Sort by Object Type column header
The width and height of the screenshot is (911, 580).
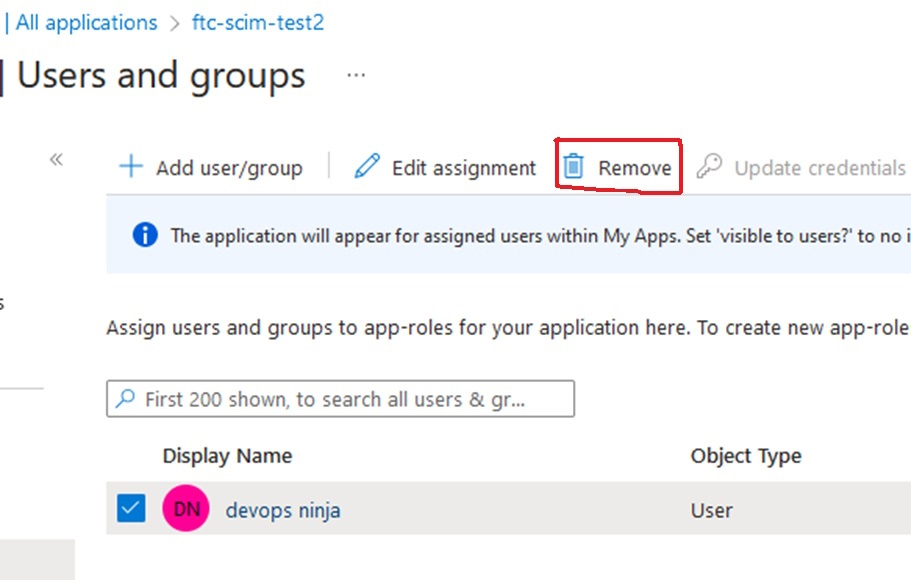pyautogui.click(x=745, y=456)
